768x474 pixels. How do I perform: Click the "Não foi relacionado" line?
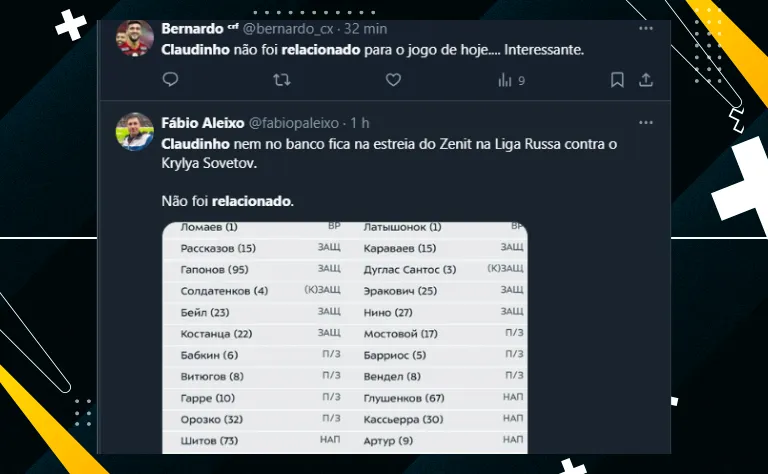[x=228, y=201]
